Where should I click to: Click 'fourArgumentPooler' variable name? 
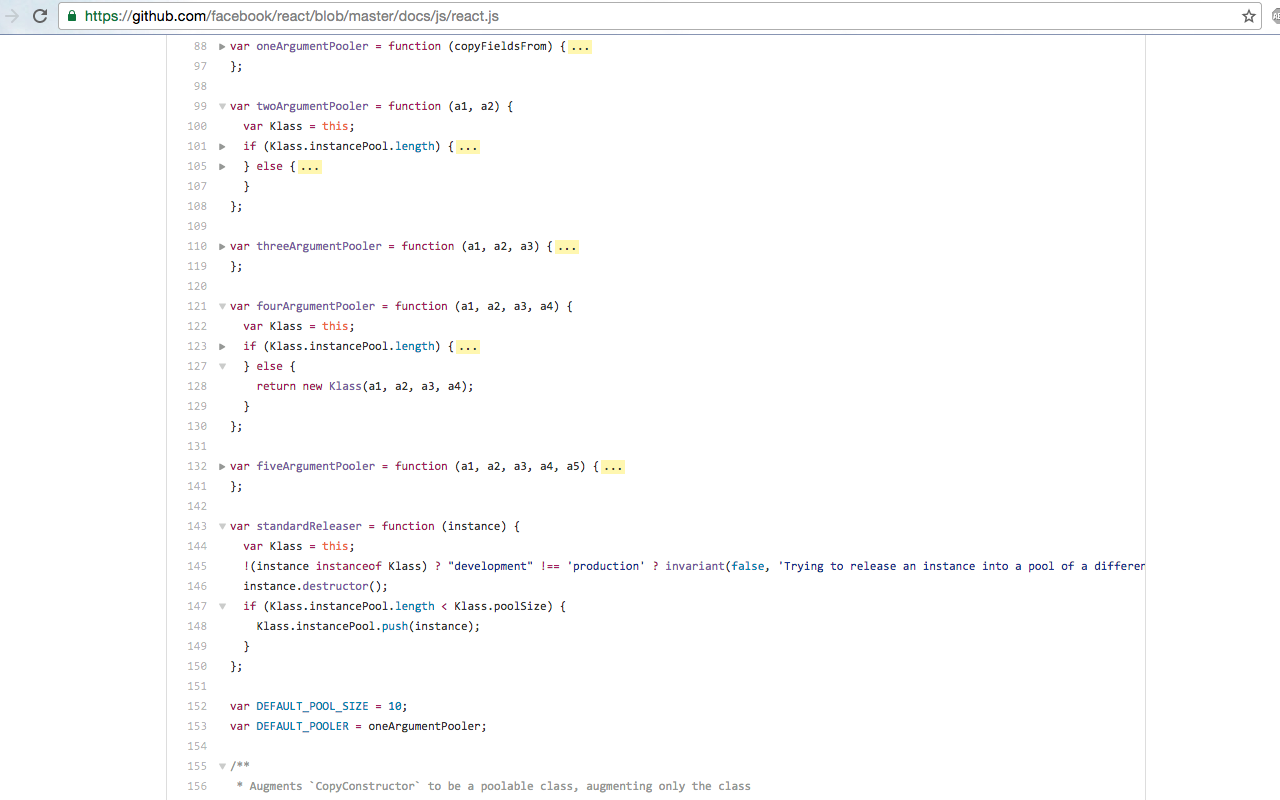(x=316, y=306)
